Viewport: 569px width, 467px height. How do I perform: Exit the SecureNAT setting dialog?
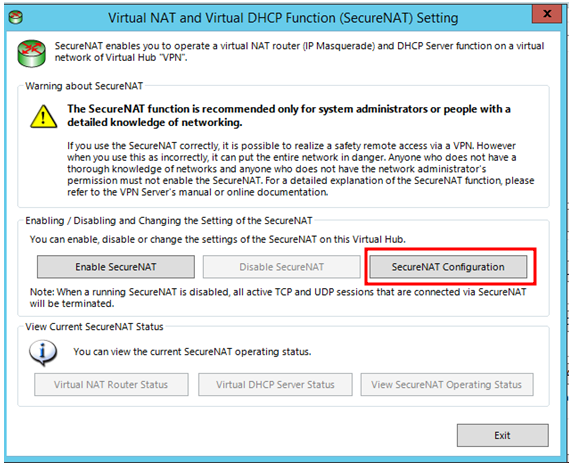click(503, 435)
